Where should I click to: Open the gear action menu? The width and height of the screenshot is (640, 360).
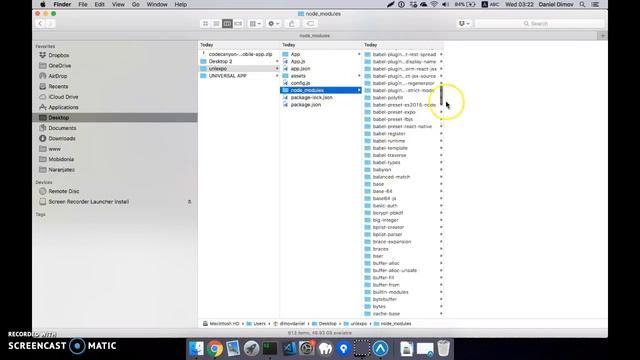pyautogui.click(x=273, y=24)
